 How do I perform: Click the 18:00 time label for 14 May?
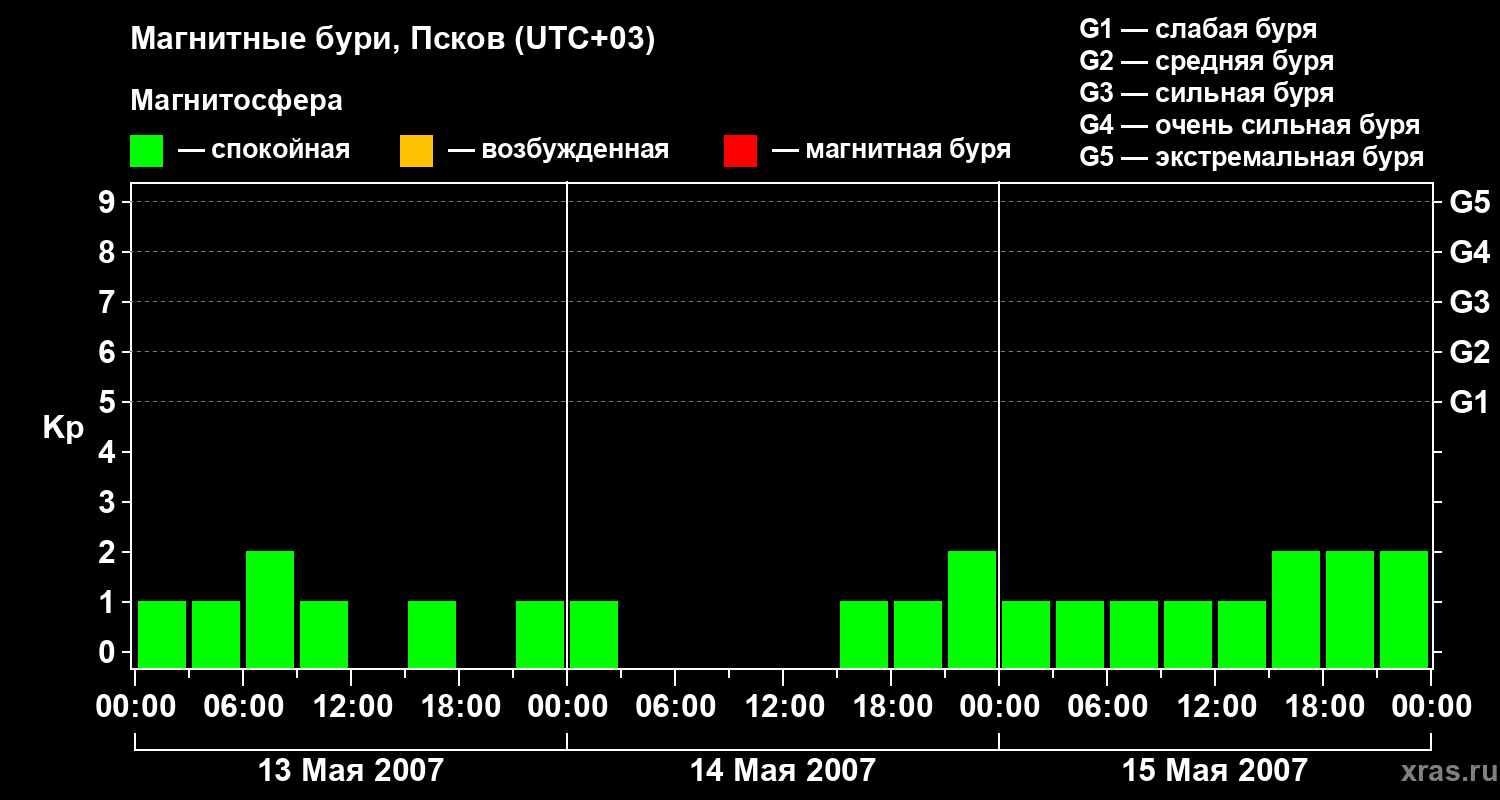(x=891, y=707)
